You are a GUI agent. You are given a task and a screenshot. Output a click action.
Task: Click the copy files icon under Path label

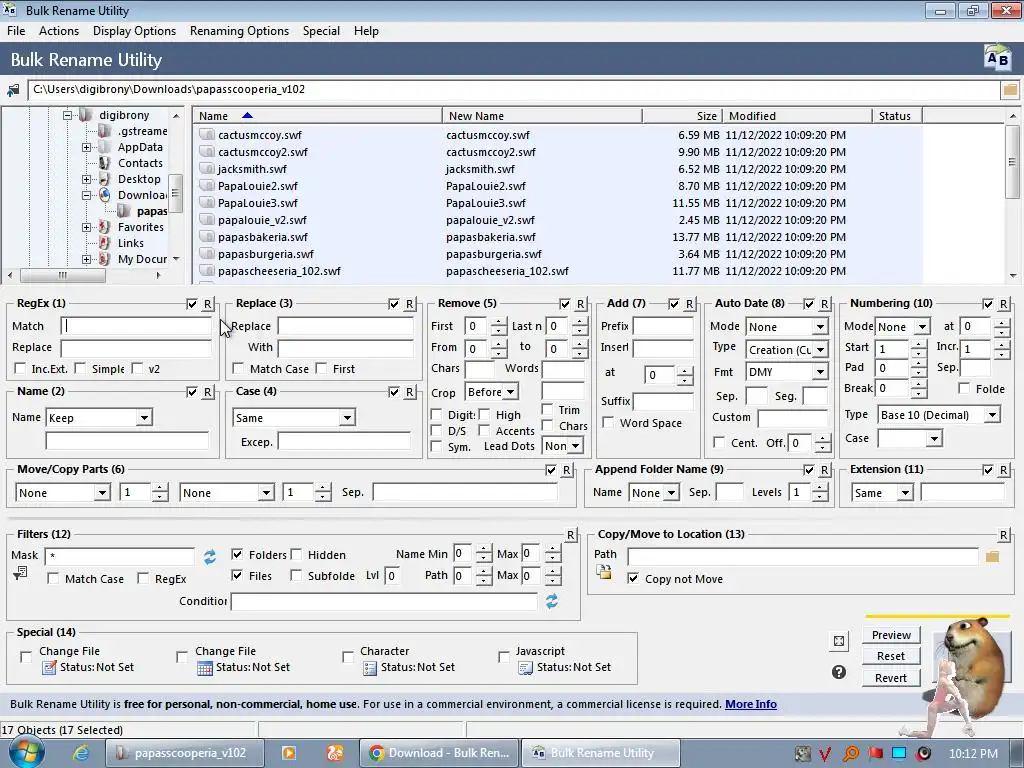[603, 572]
